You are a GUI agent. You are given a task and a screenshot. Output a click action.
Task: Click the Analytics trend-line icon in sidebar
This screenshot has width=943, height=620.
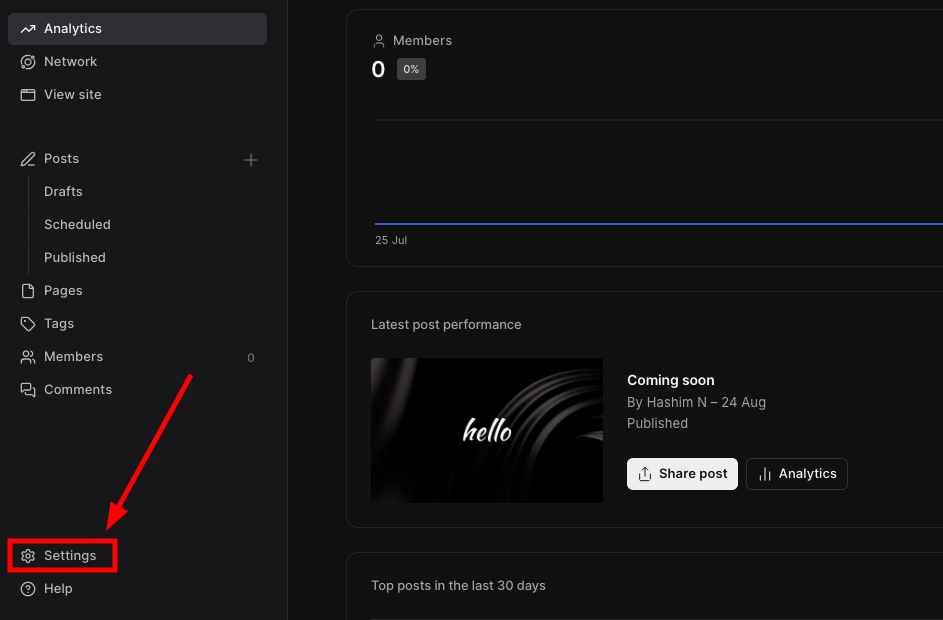[x=28, y=29]
